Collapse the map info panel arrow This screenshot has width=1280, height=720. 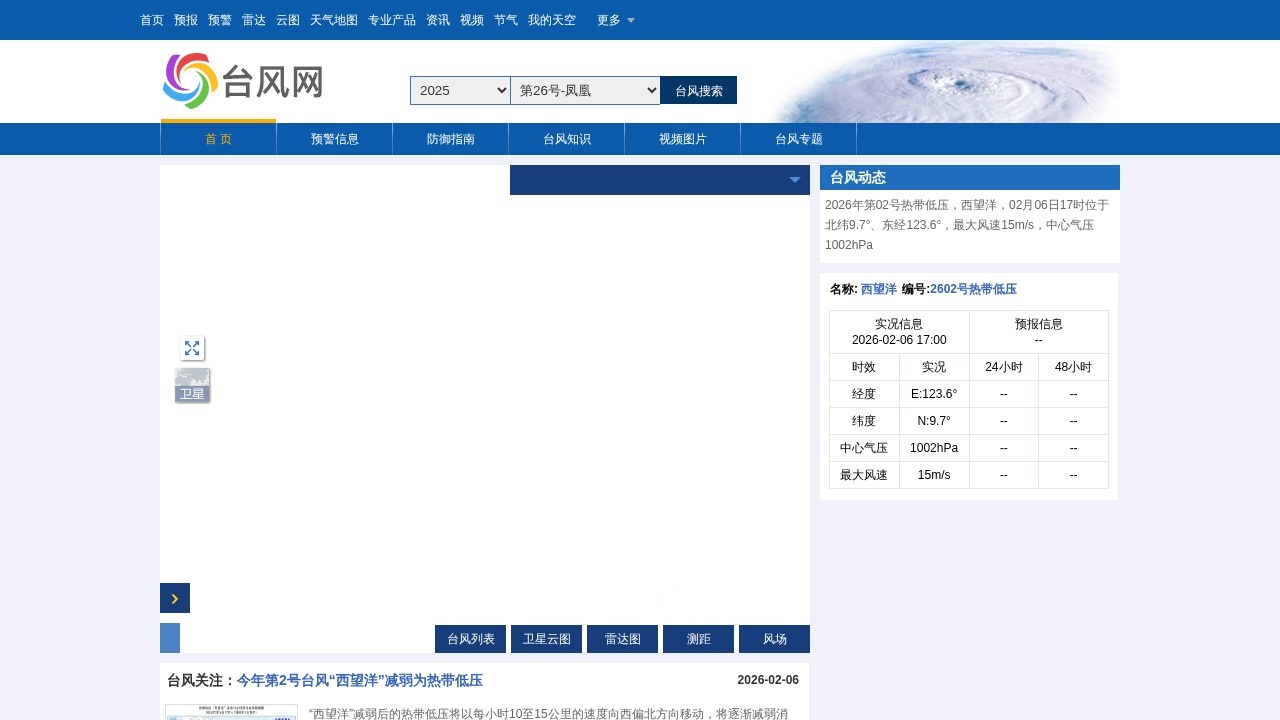[x=795, y=180]
